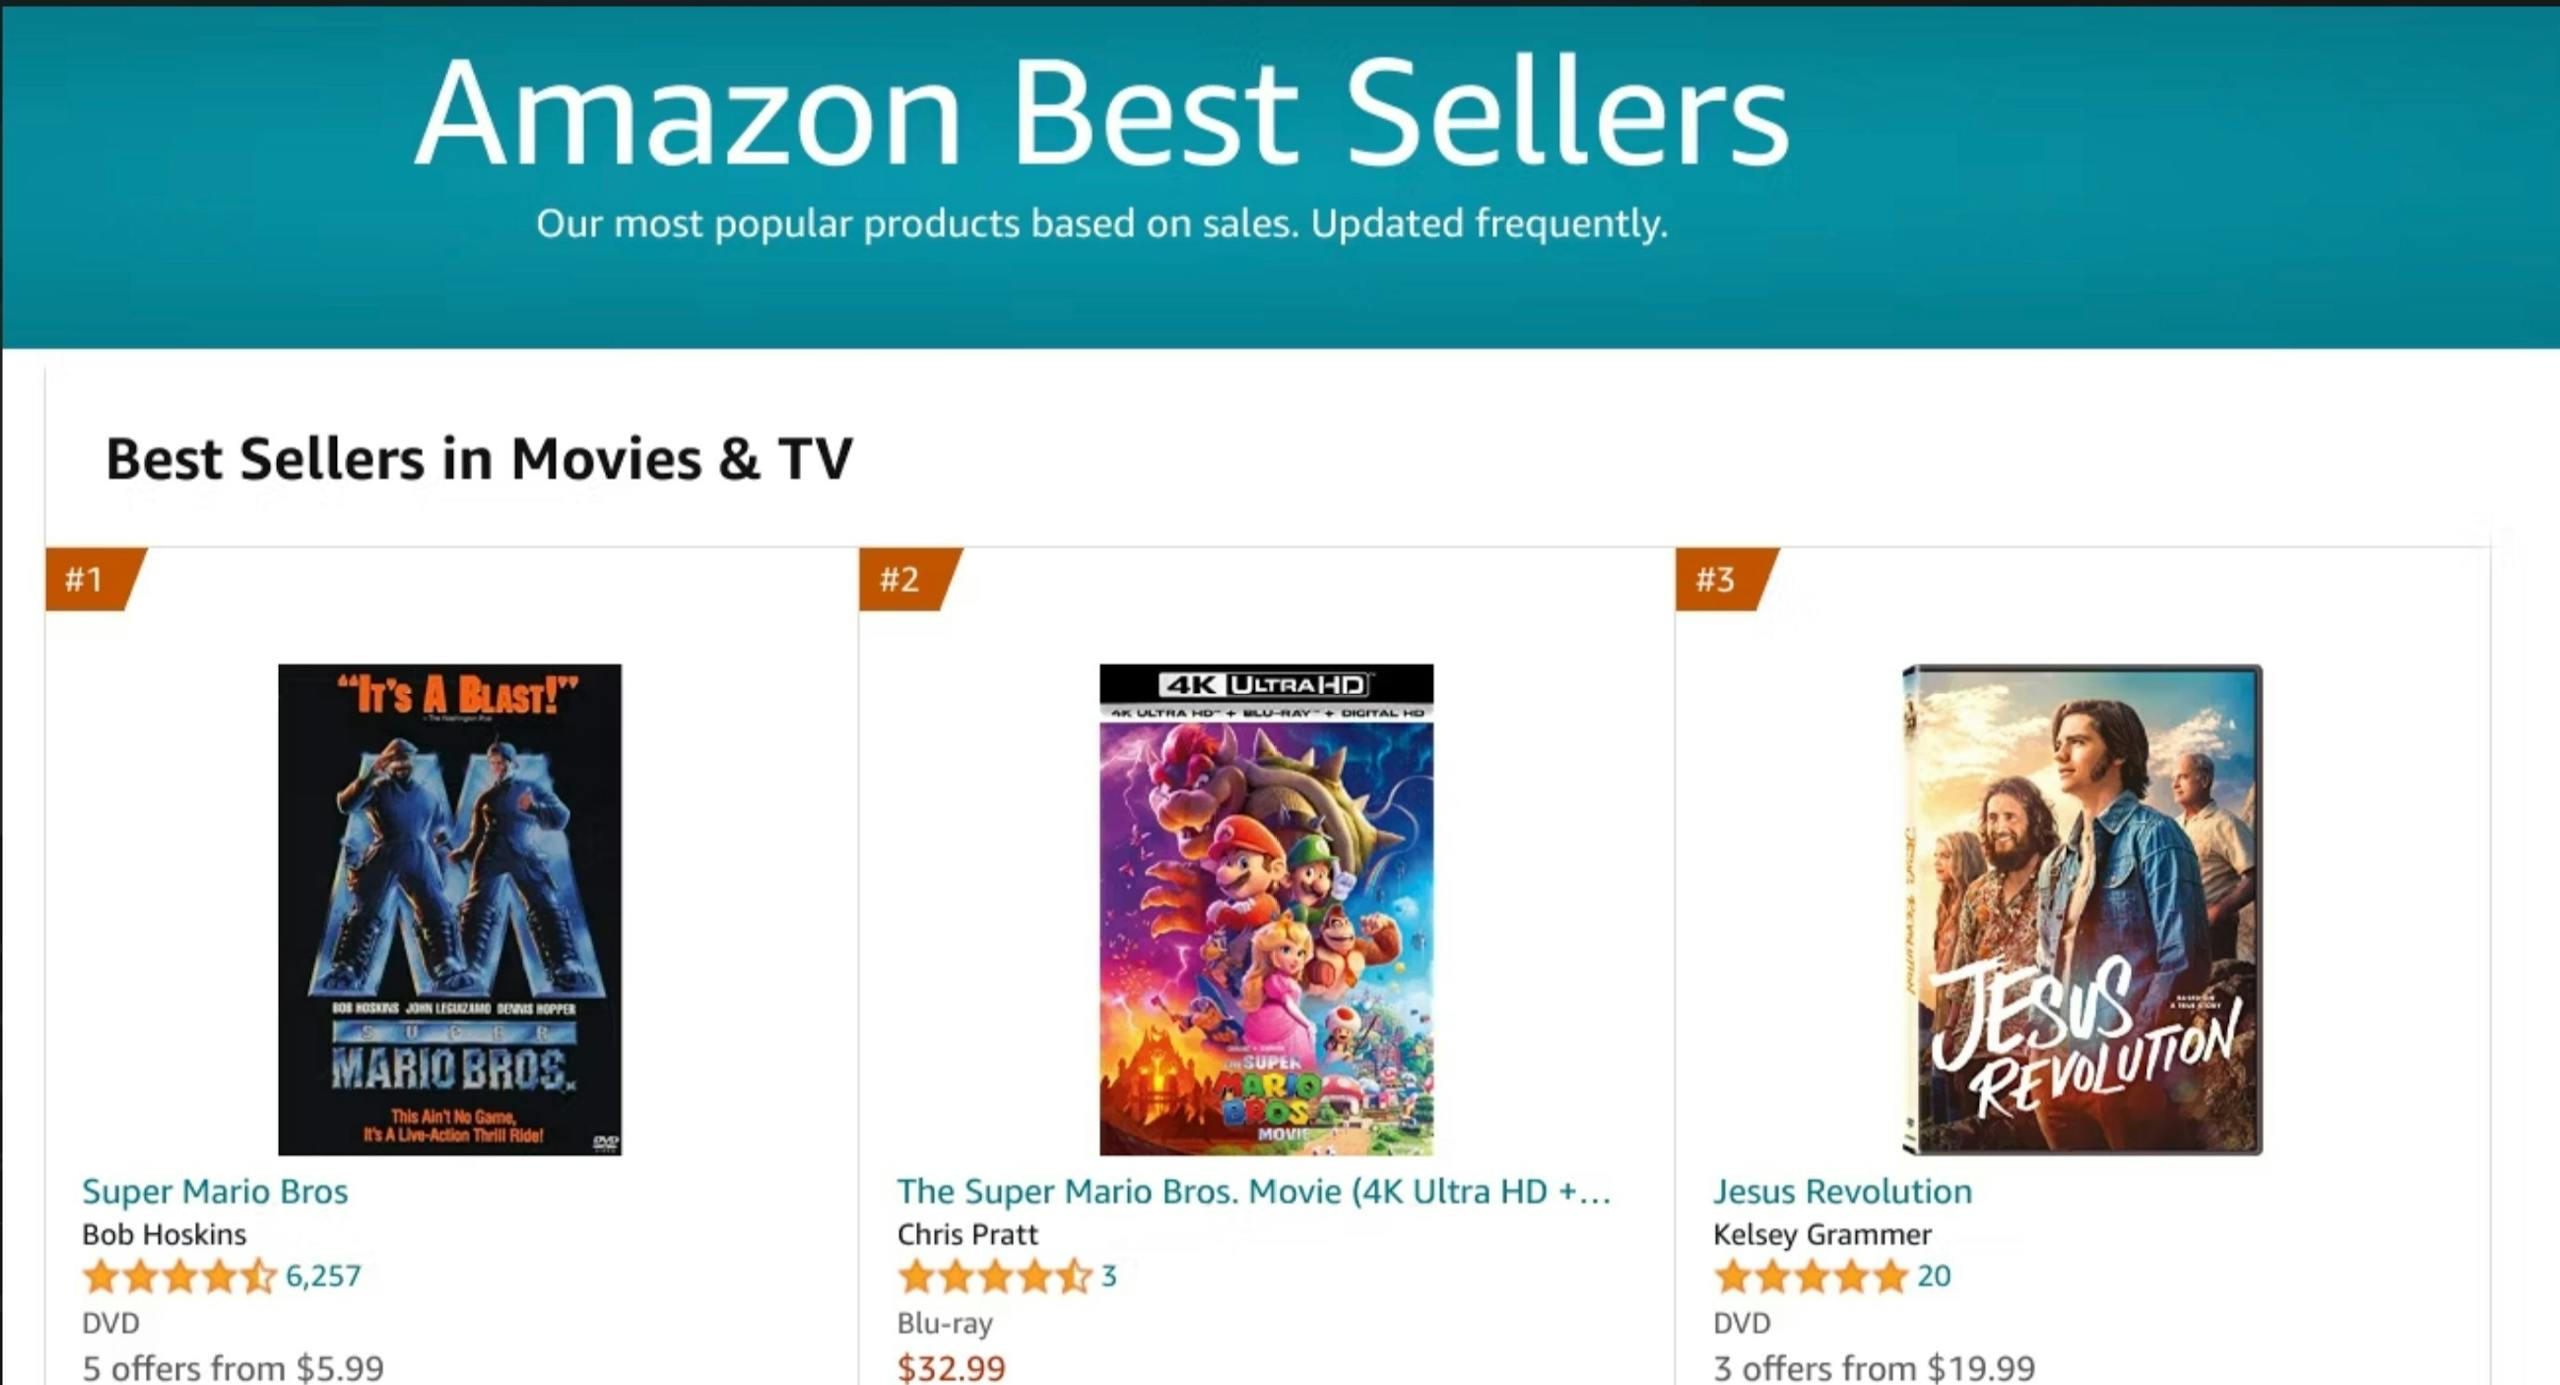Screen dimensions: 2560x1385
Task: Click the $32.99 Blu-ray price
Action: (x=951, y=1367)
